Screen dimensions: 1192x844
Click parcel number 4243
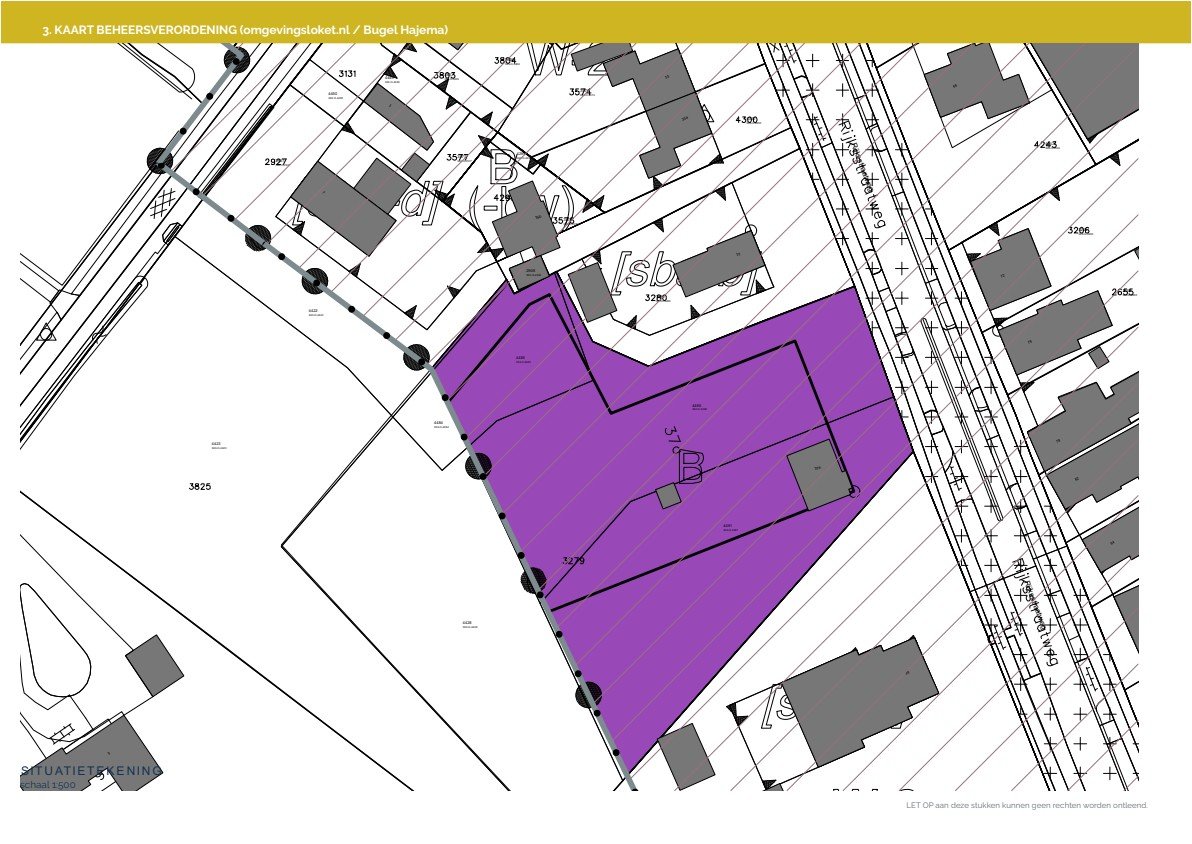[1045, 144]
